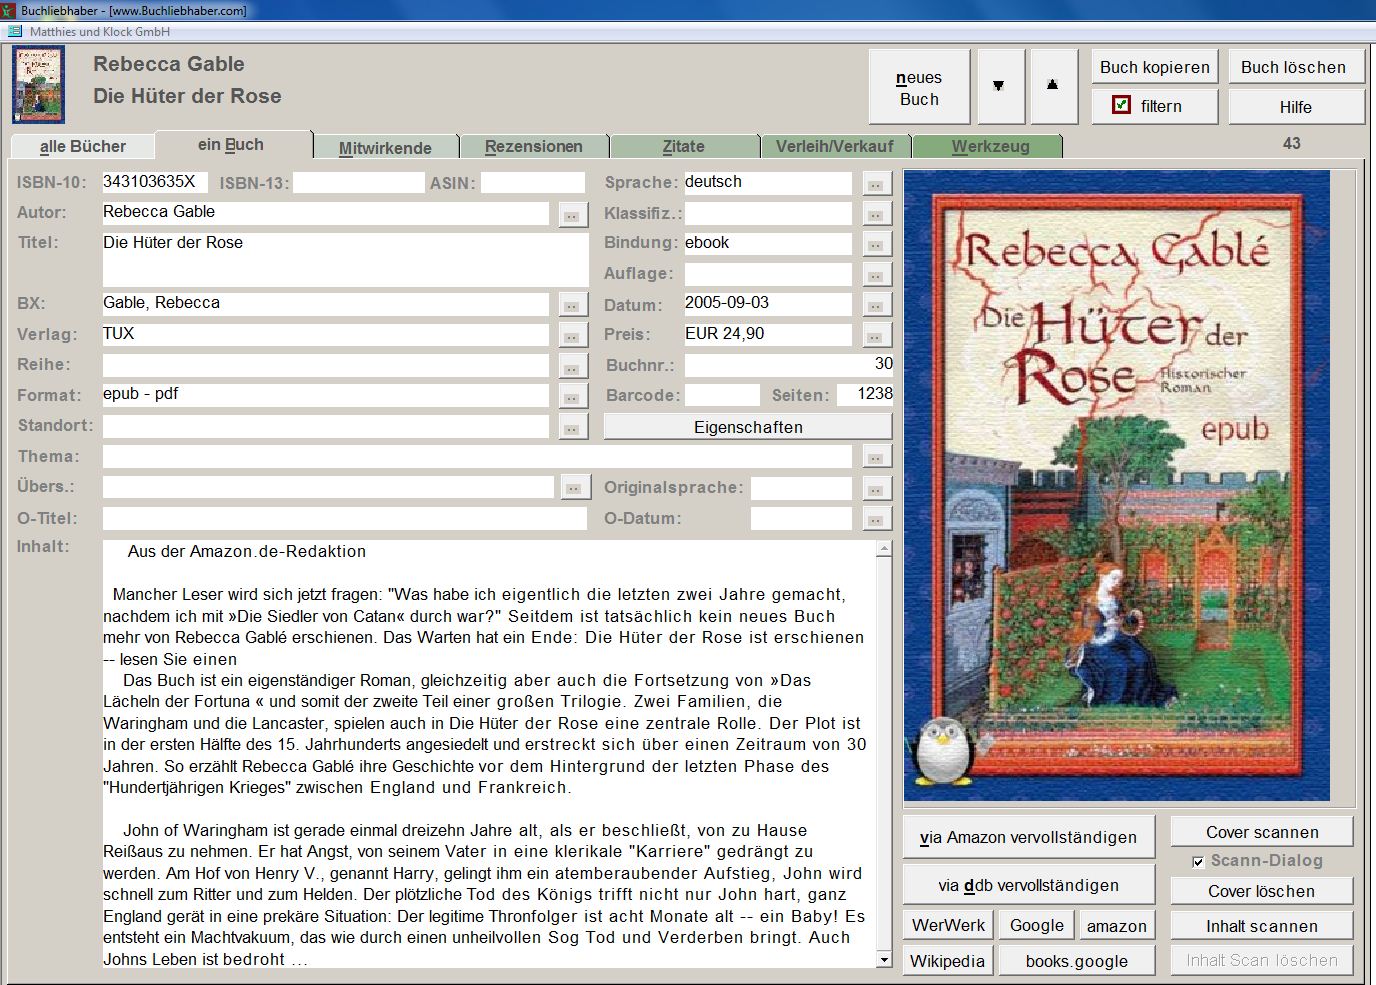This screenshot has height=985, width=1376.
Task: Disable the Scann-Dialog checkbox
Action: [x=1198, y=862]
